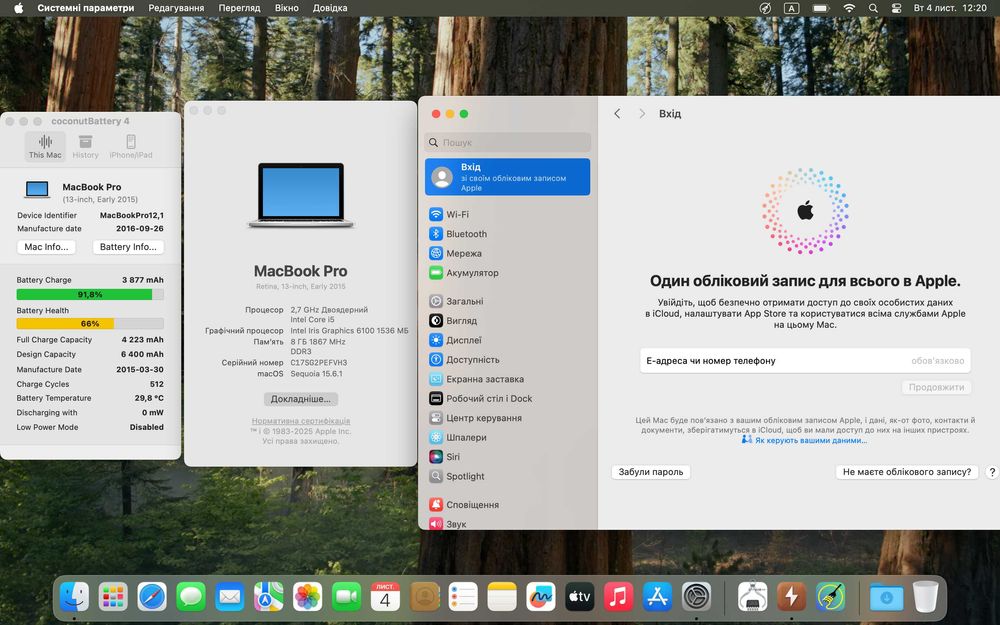Open Дисплеї settings in sidebar

coord(508,340)
